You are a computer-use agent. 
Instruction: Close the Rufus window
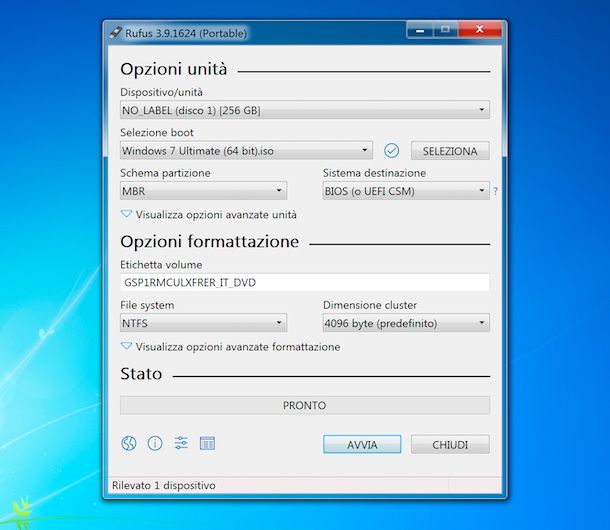coord(480,30)
